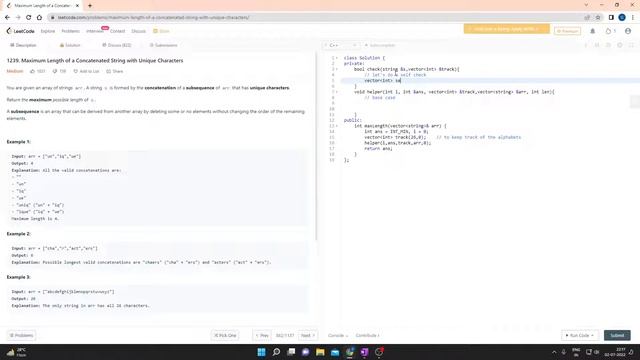The image size is (640, 360).
Task: Open the C++ language dropdown
Action: tap(342, 45)
